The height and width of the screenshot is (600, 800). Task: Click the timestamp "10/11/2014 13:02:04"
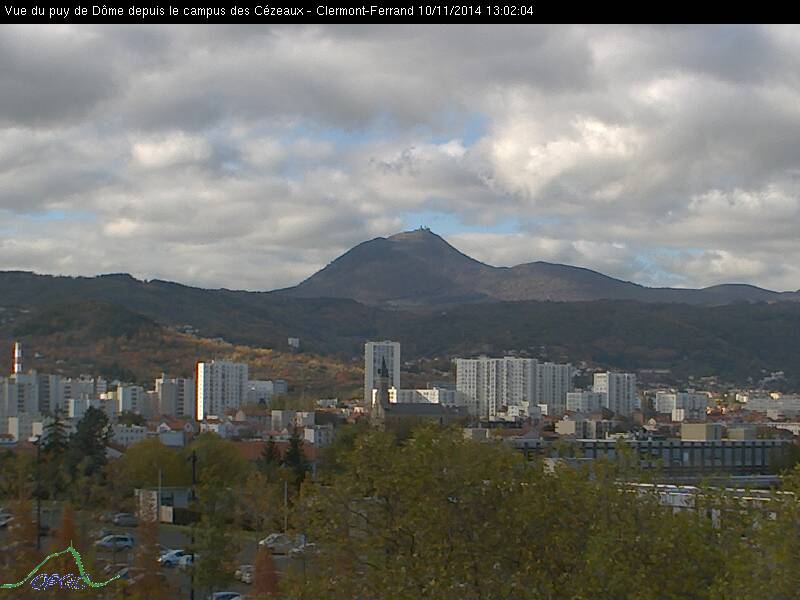point(476,11)
